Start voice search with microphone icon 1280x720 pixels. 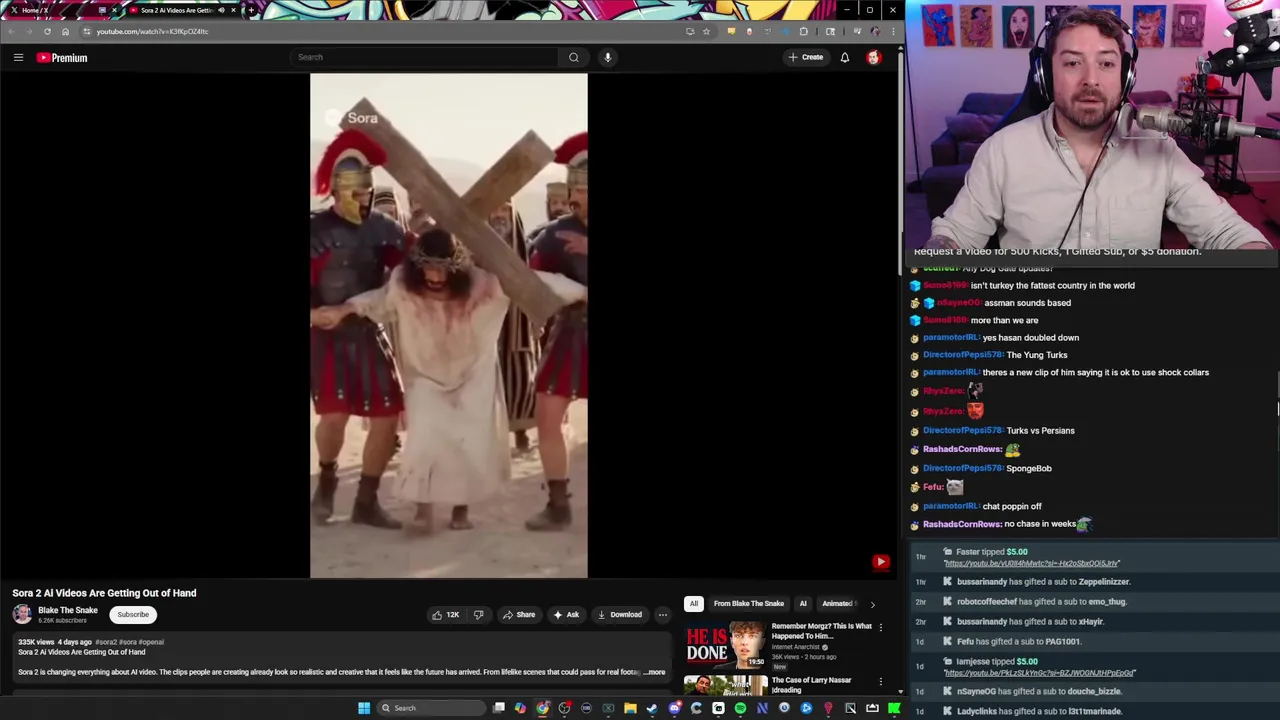tap(607, 57)
